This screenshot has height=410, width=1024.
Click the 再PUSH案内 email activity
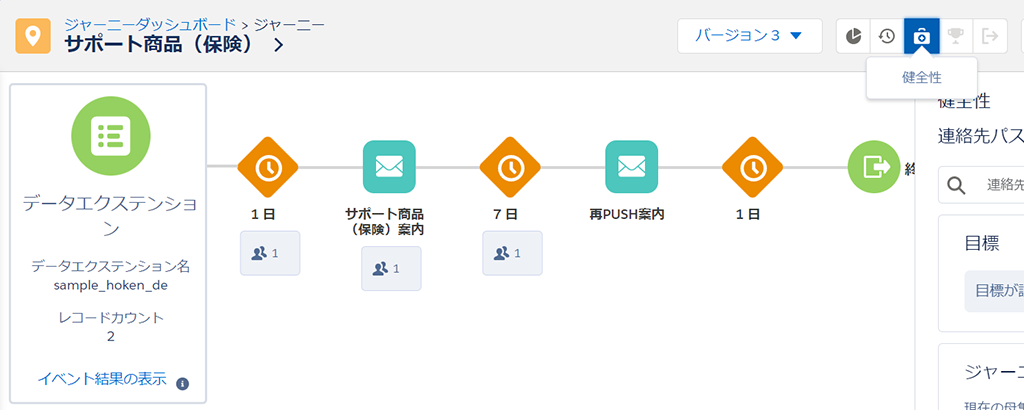631,167
